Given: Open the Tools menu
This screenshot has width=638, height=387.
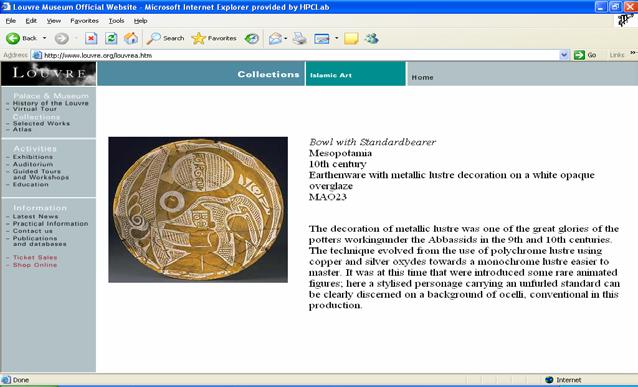Looking at the screenshot, I should (x=116, y=21).
